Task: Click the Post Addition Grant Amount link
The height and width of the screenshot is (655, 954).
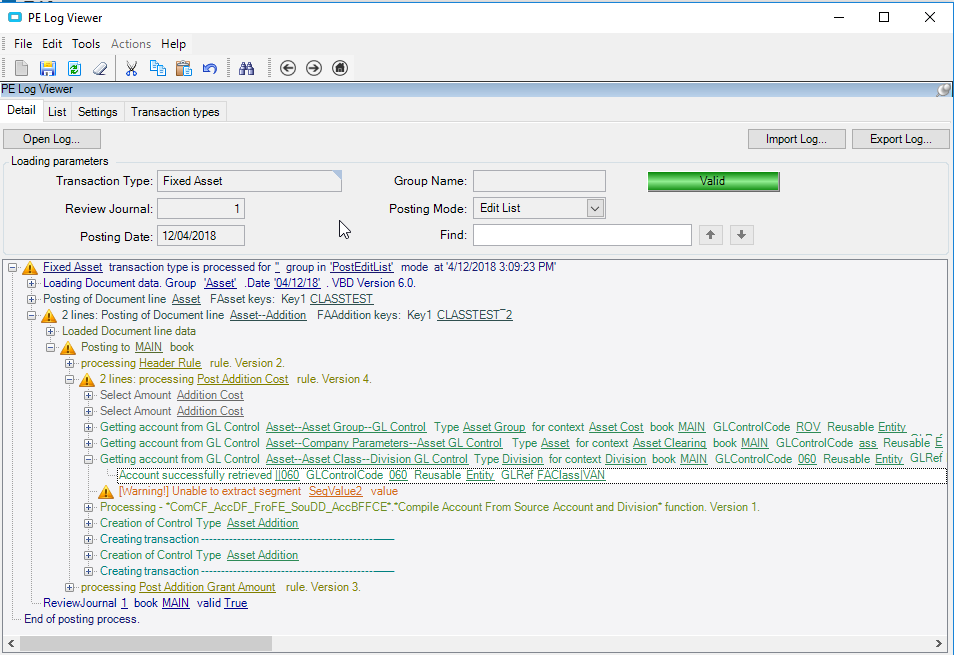Action: coord(207,587)
